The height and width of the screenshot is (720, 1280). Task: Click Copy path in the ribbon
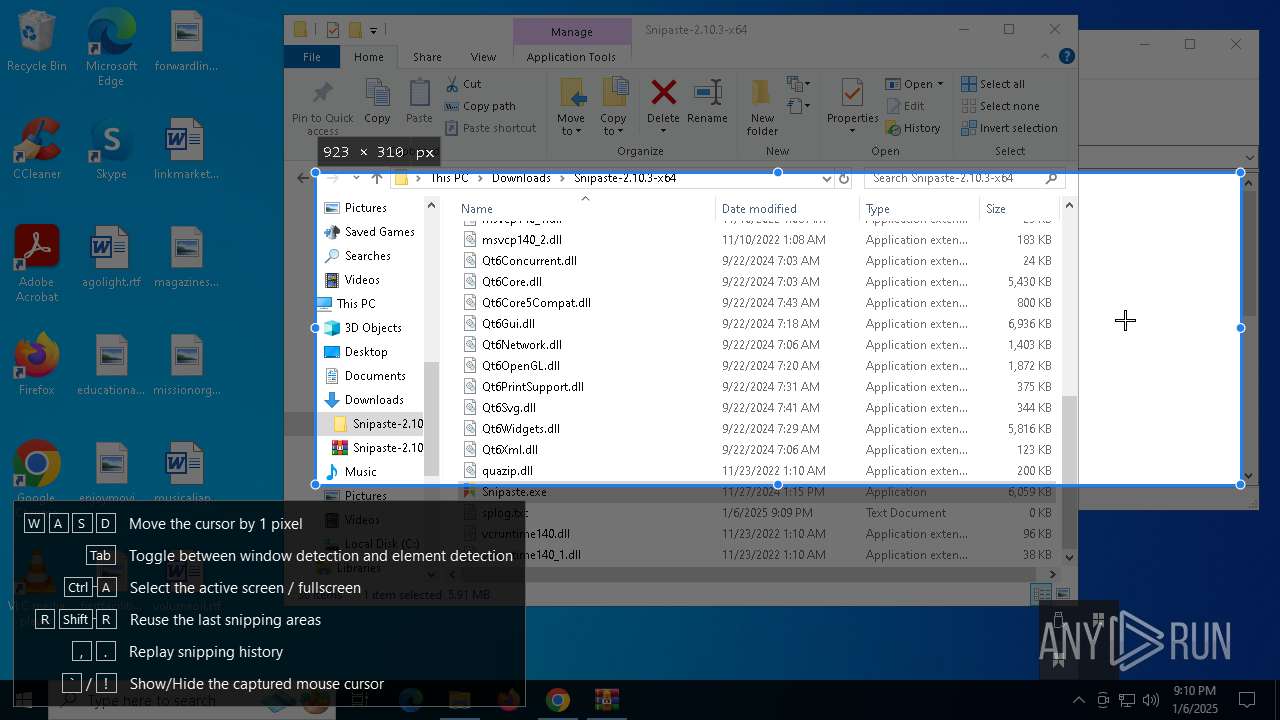pyautogui.click(x=480, y=106)
